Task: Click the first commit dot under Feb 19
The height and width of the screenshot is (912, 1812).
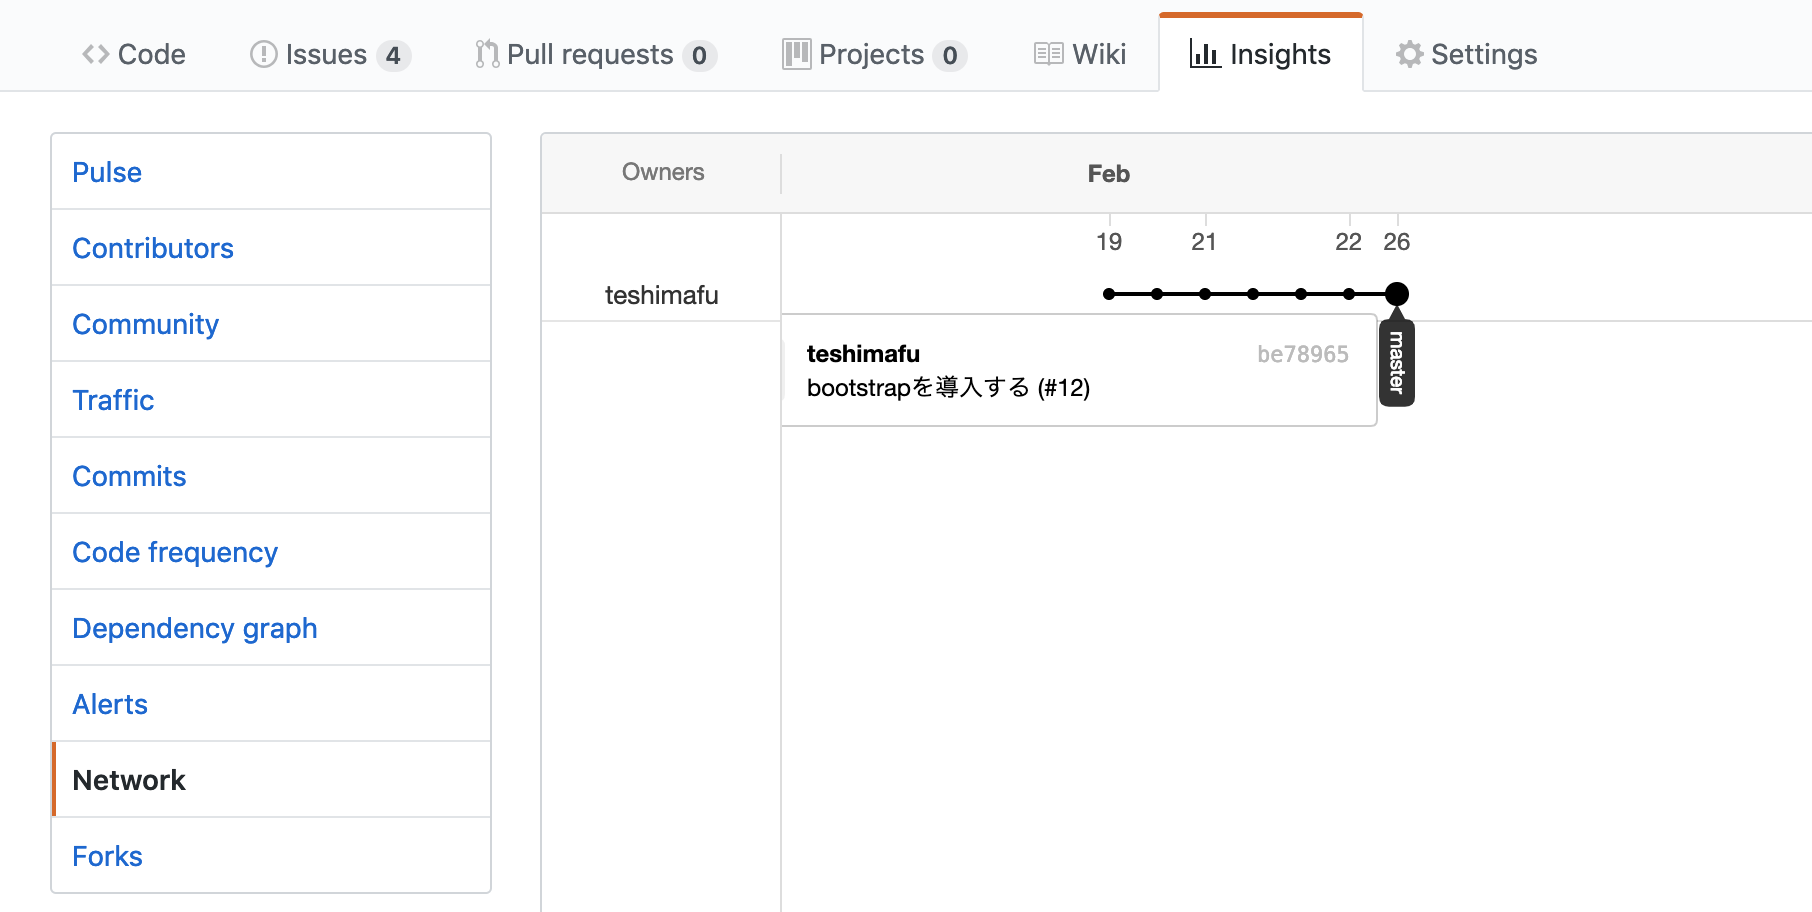Action: 1109,294
